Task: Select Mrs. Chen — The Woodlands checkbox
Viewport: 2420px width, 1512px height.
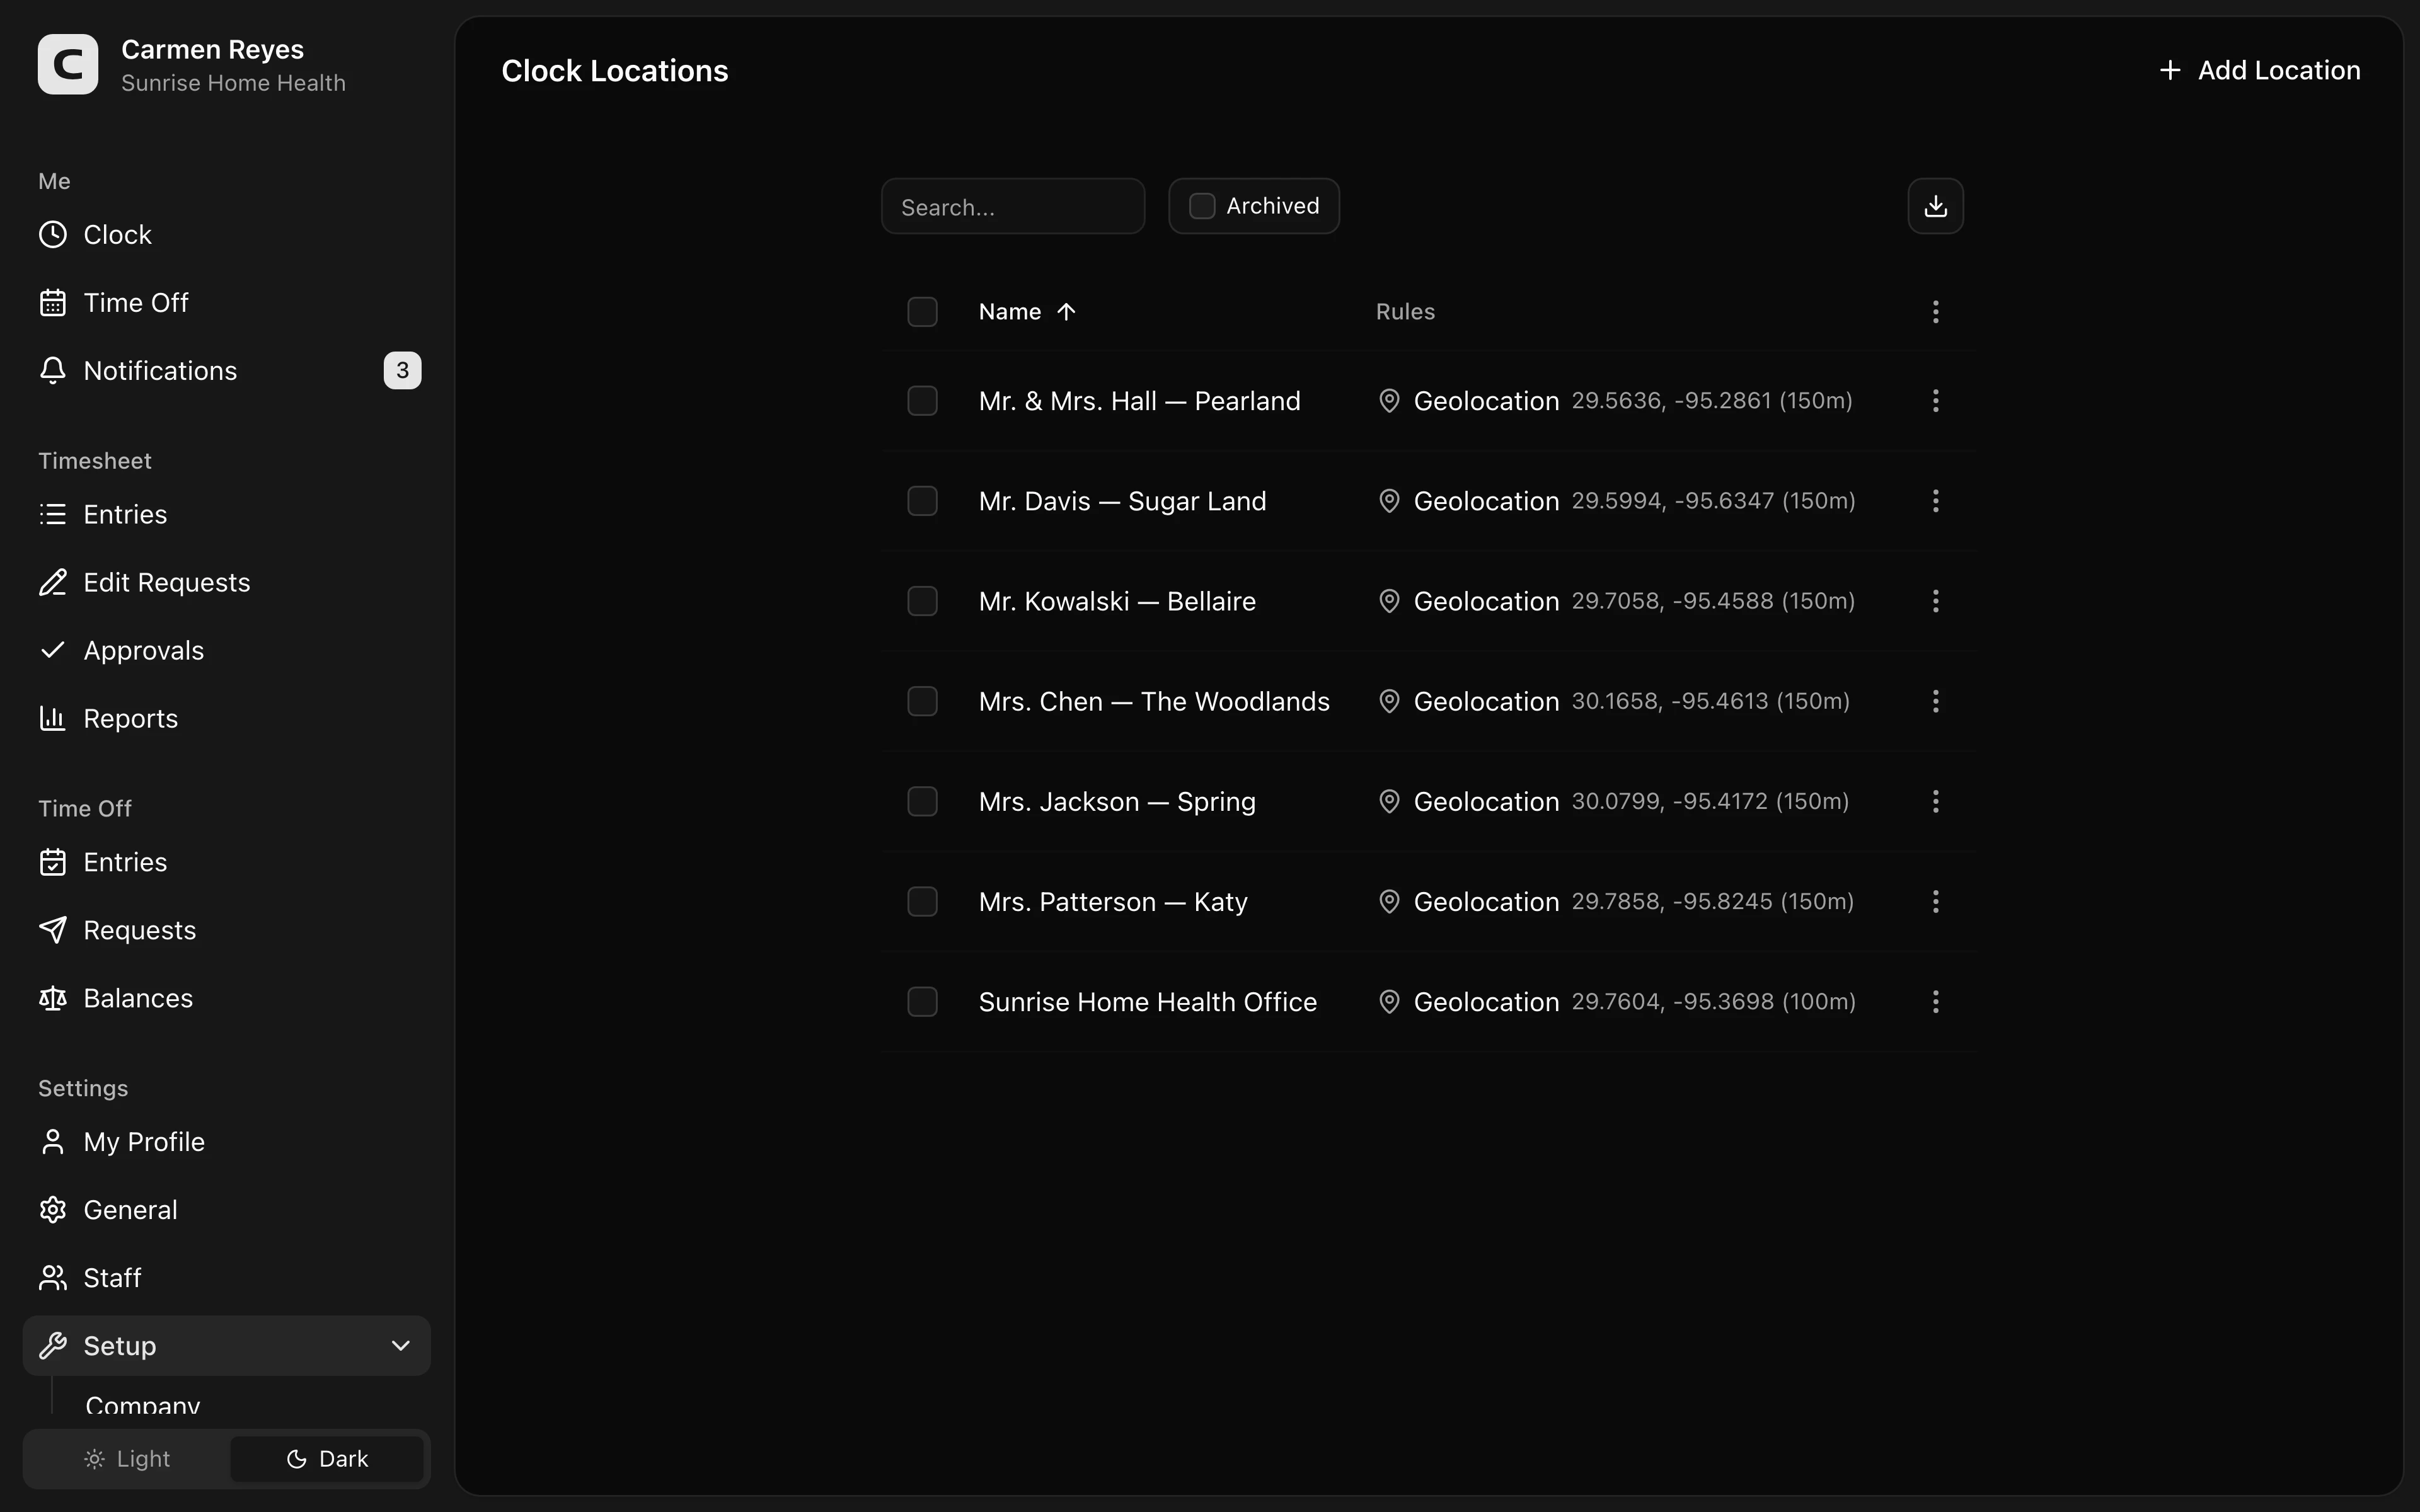Action: click(922, 701)
